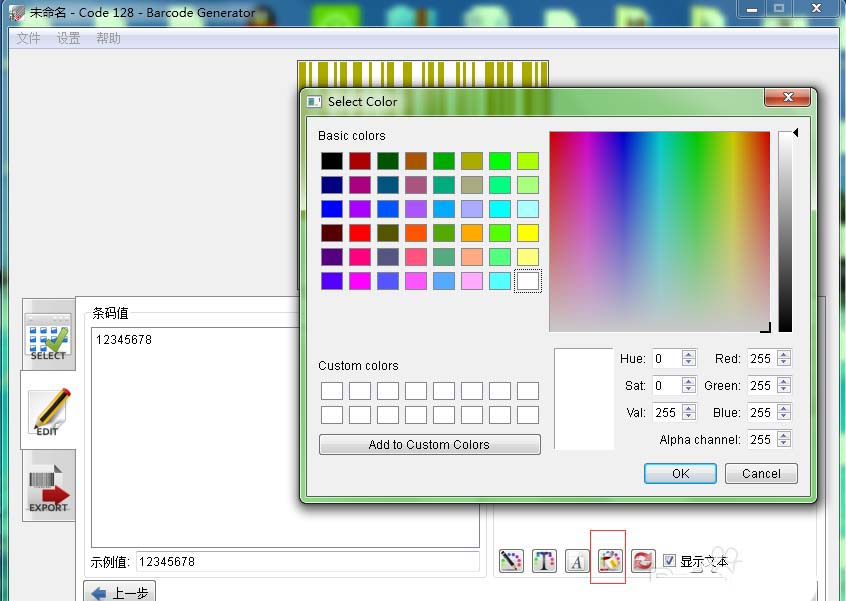Select the black basic color swatch
Image resolution: width=846 pixels, height=601 pixels.
click(332, 161)
